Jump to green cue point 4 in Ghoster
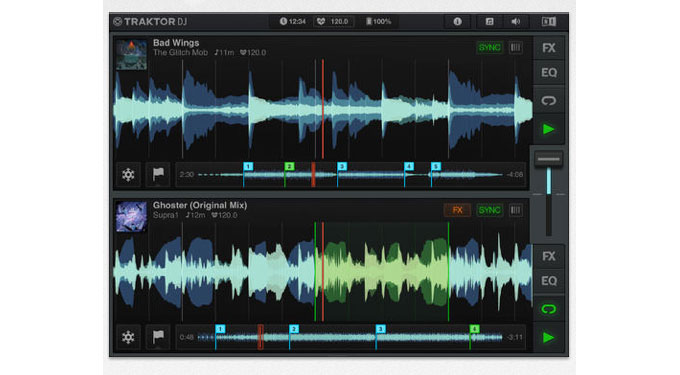This screenshot has width=680, height=375. pyautogui.click(x=474, y=329)
